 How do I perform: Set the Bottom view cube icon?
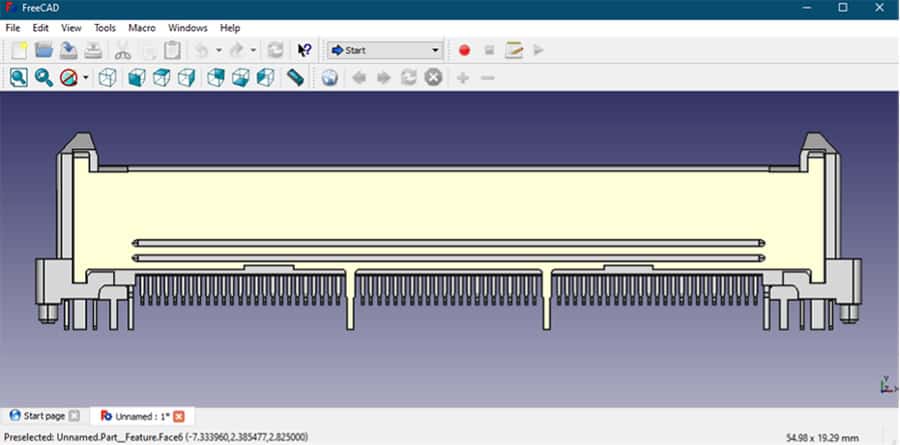pyautogui.click(x=240, y=78)
